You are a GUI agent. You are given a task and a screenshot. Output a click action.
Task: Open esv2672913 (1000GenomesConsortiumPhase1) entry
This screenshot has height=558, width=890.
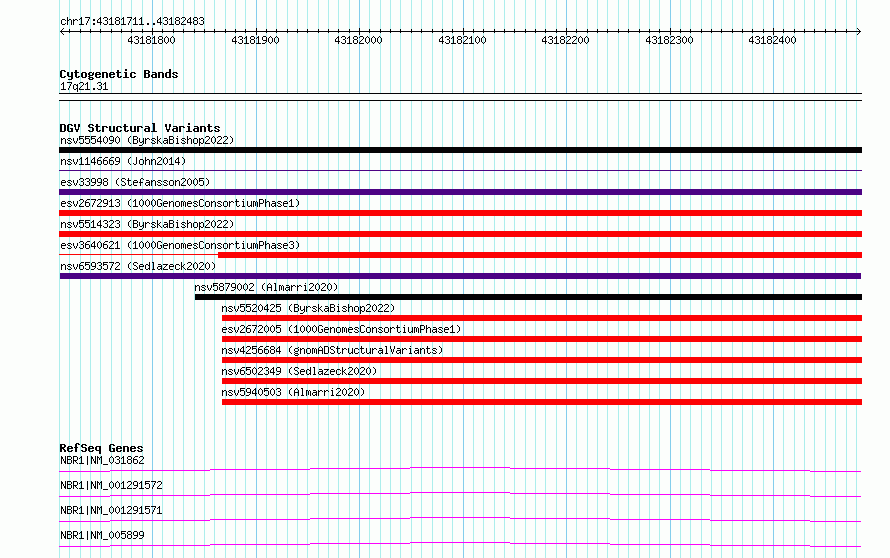pyautogui.click(x=180, y=203)
